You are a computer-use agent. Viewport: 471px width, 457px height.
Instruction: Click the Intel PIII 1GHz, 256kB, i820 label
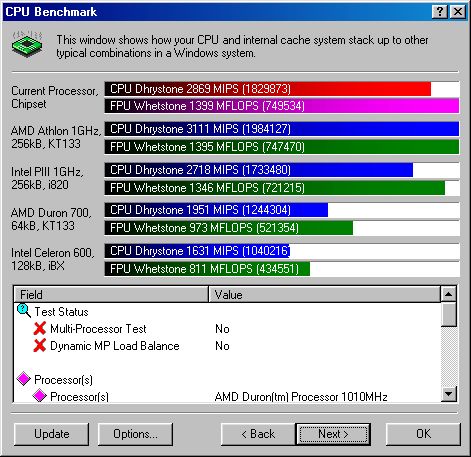pyautogui.click(x=47, y=178)
